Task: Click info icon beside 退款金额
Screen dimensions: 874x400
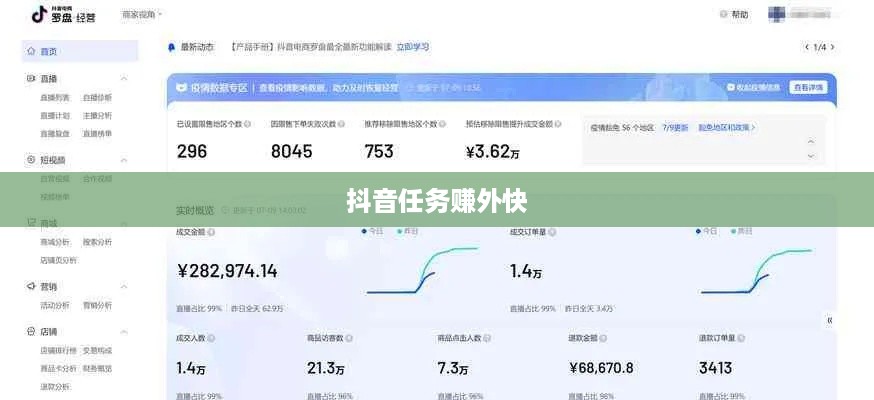Action: 603,338
